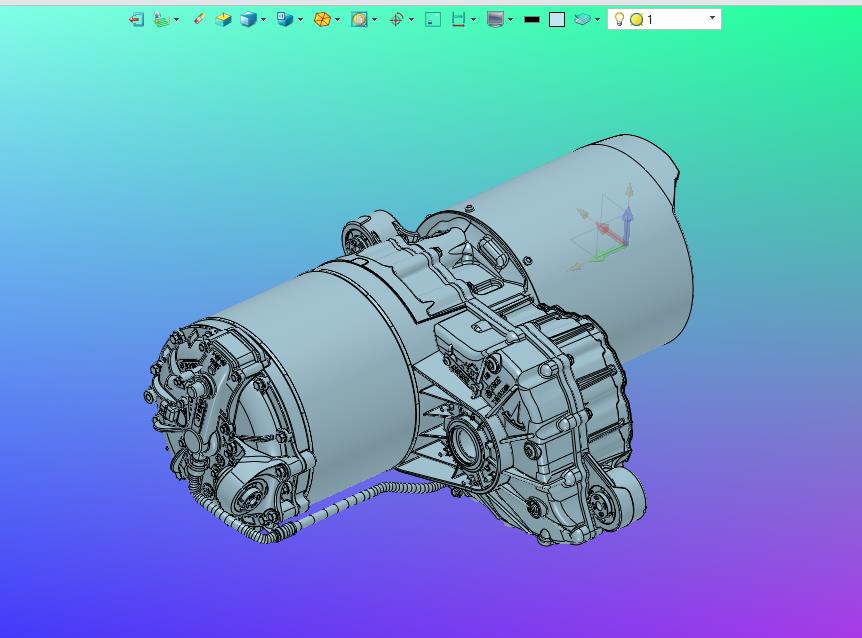Screen dimensions: 862x638
Task: Click the blue cube with label icon
Action: click(x=284, y=20)
